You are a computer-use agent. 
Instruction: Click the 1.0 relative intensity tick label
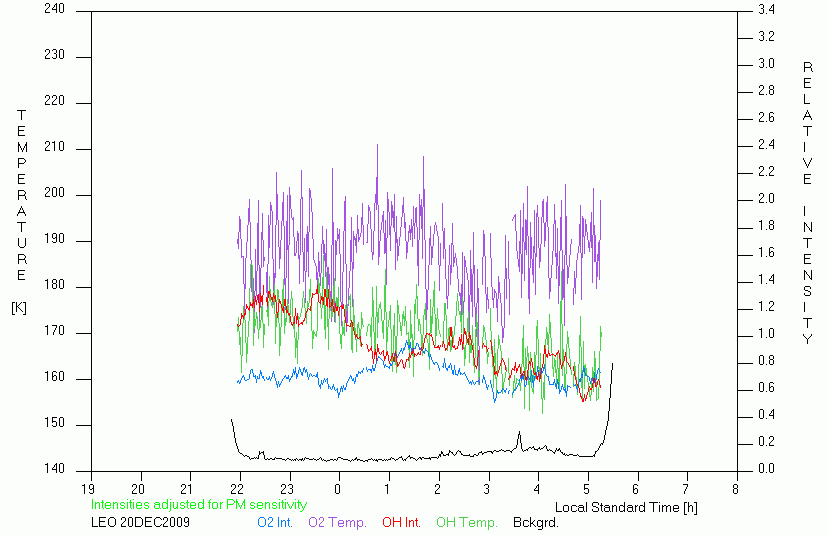[766, 334]
